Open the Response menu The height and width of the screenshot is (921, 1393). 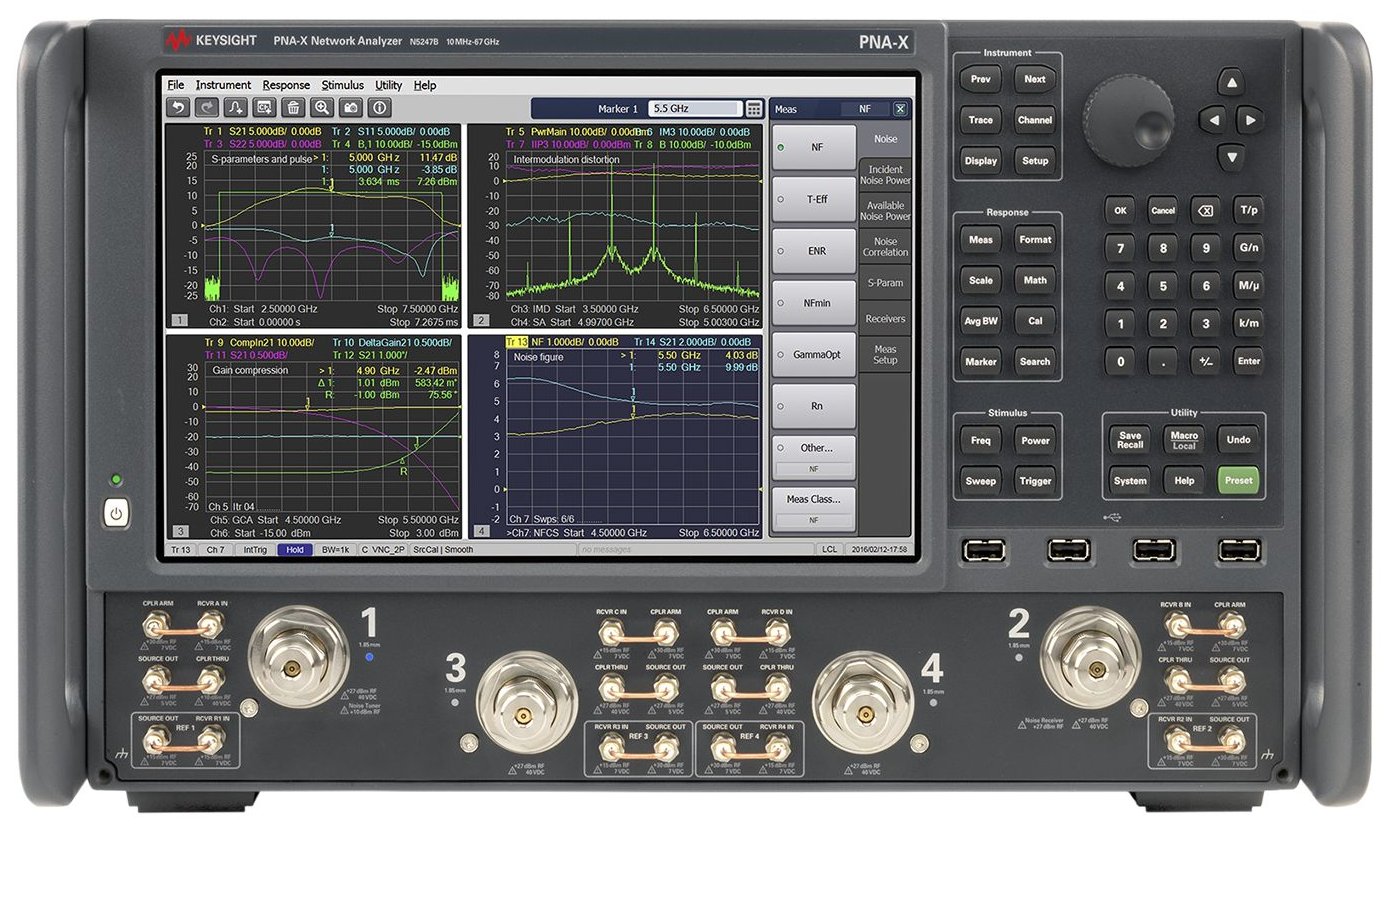click(x=286, y=85)
